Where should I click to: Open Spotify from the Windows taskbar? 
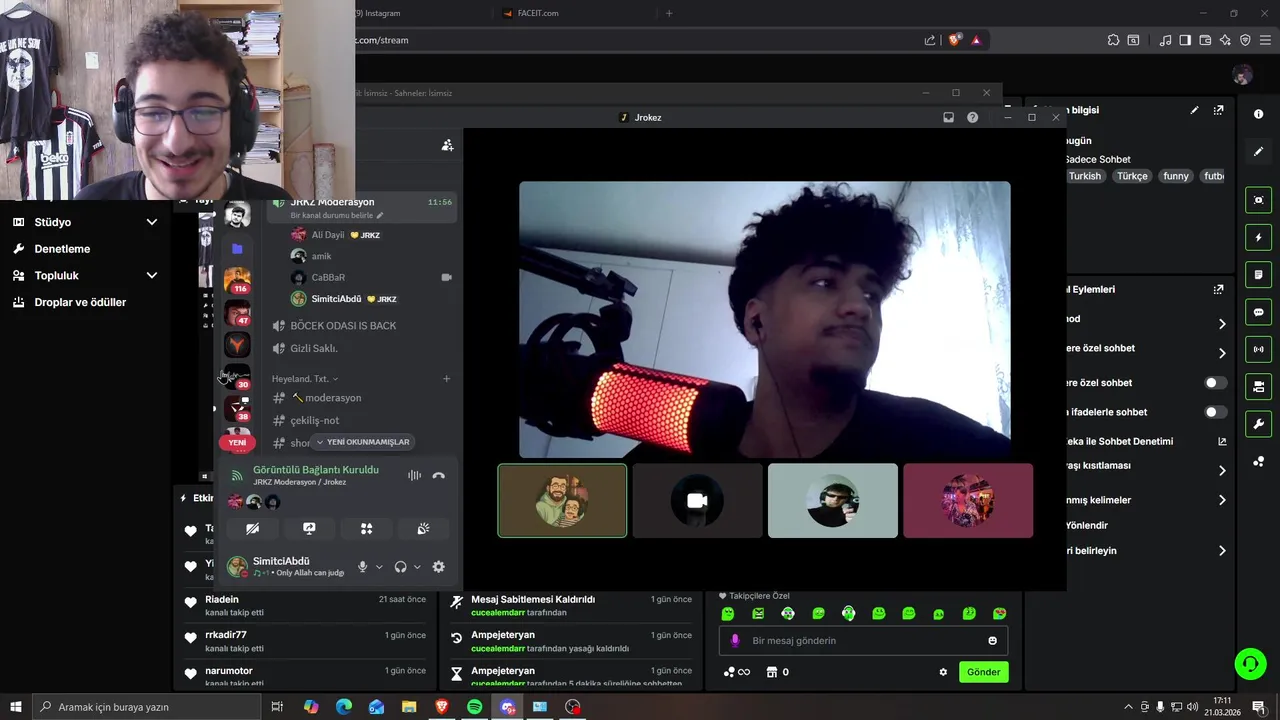click(x=474, y=707)
